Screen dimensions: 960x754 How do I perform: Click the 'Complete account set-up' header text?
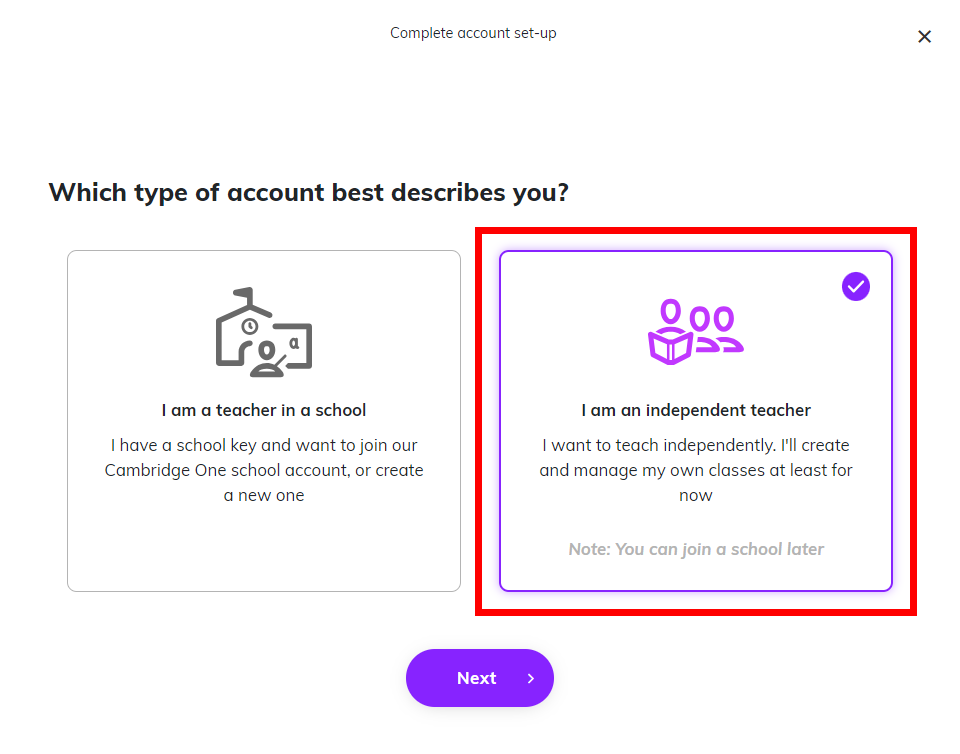click(x=473, y=33)
